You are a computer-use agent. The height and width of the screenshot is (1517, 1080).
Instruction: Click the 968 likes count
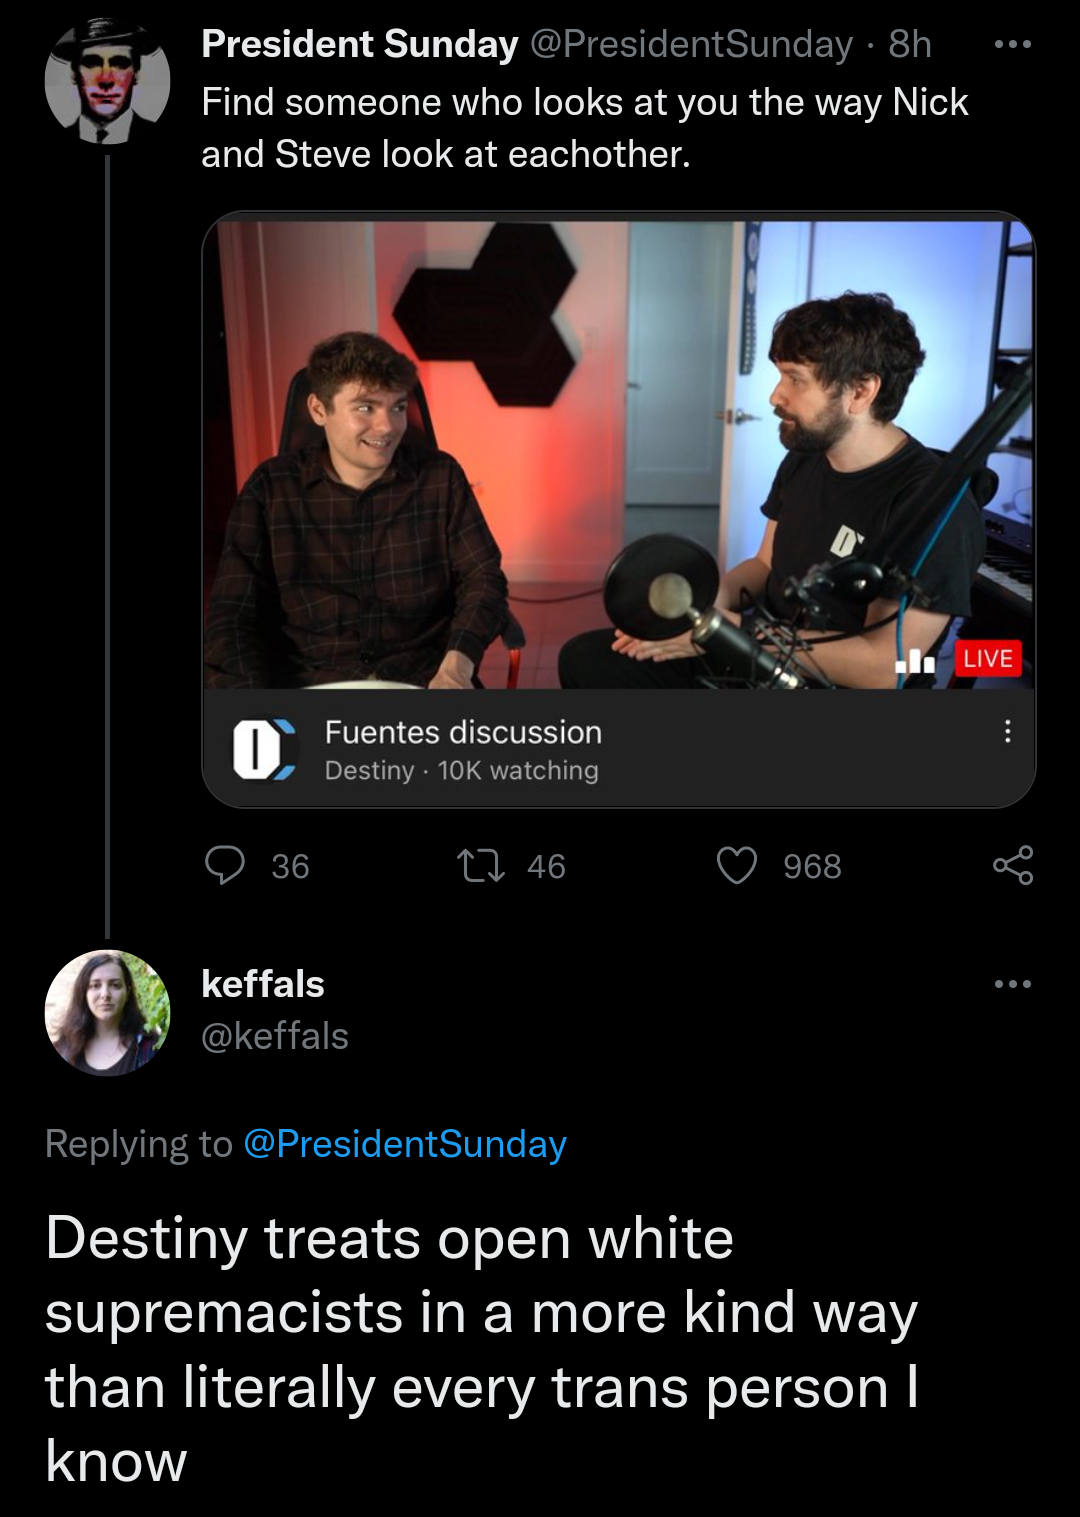[812, 866]
